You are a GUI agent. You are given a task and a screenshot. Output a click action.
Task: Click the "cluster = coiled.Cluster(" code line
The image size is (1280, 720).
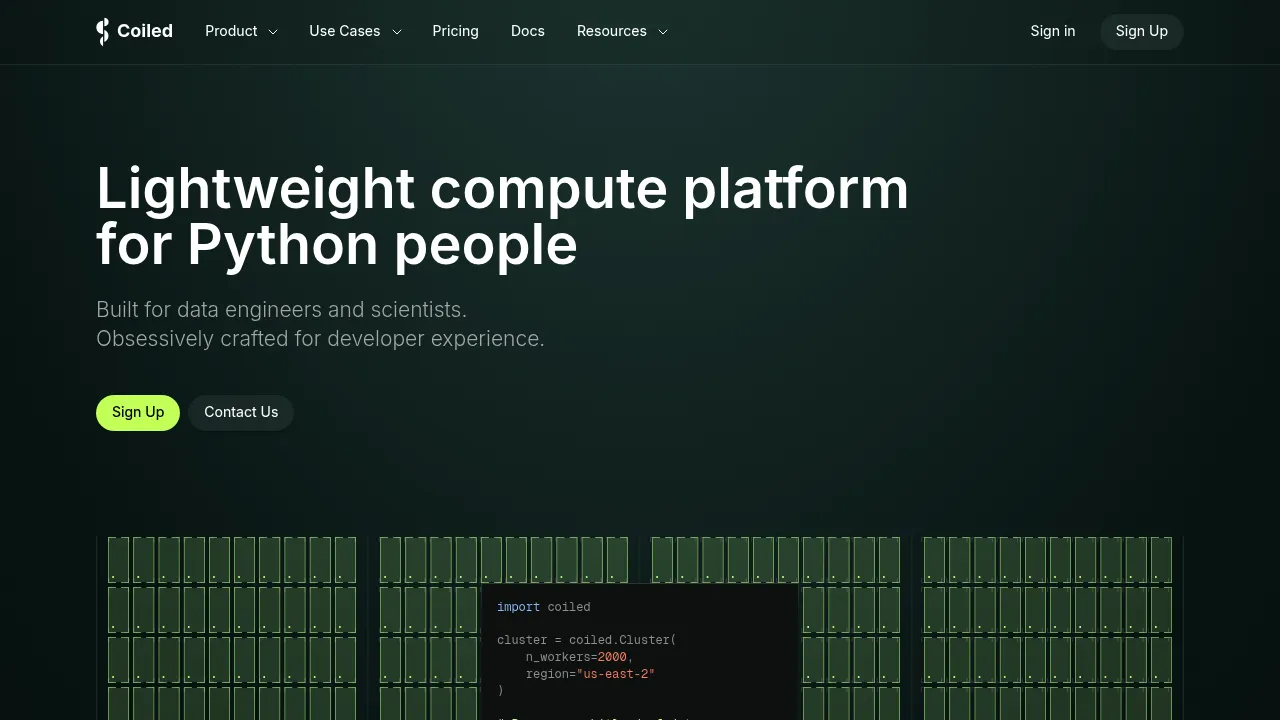(x=587, y=640)
